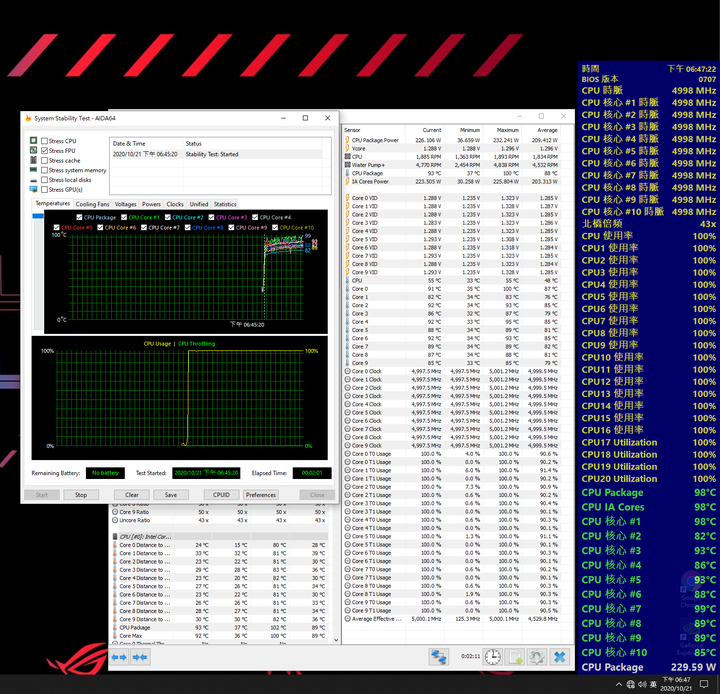Toggle CPU Core #1 graph checkbox
This screenshot has width=720, height=694.
click(124, 217)
